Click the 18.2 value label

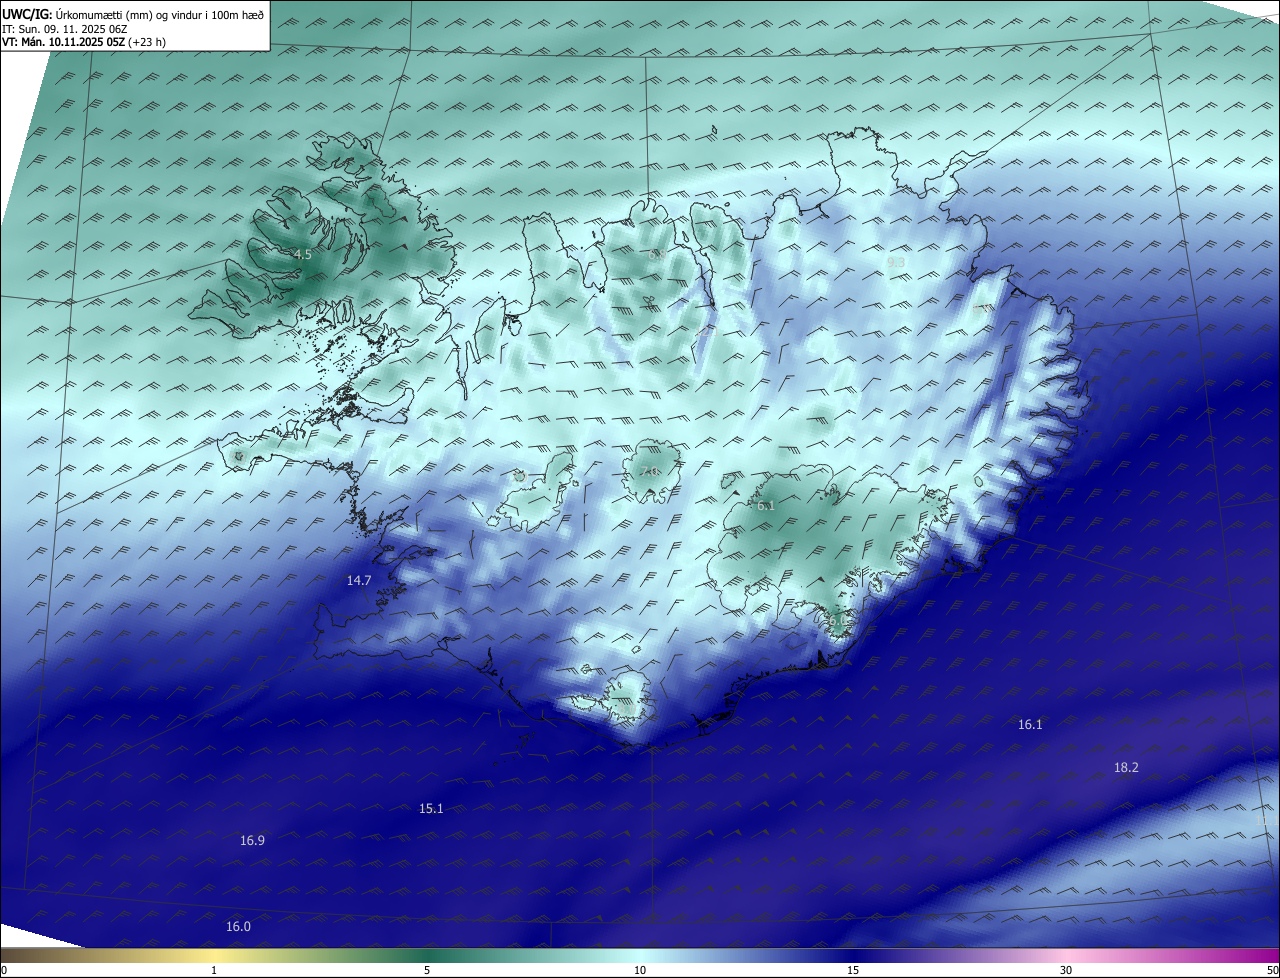1126,768
